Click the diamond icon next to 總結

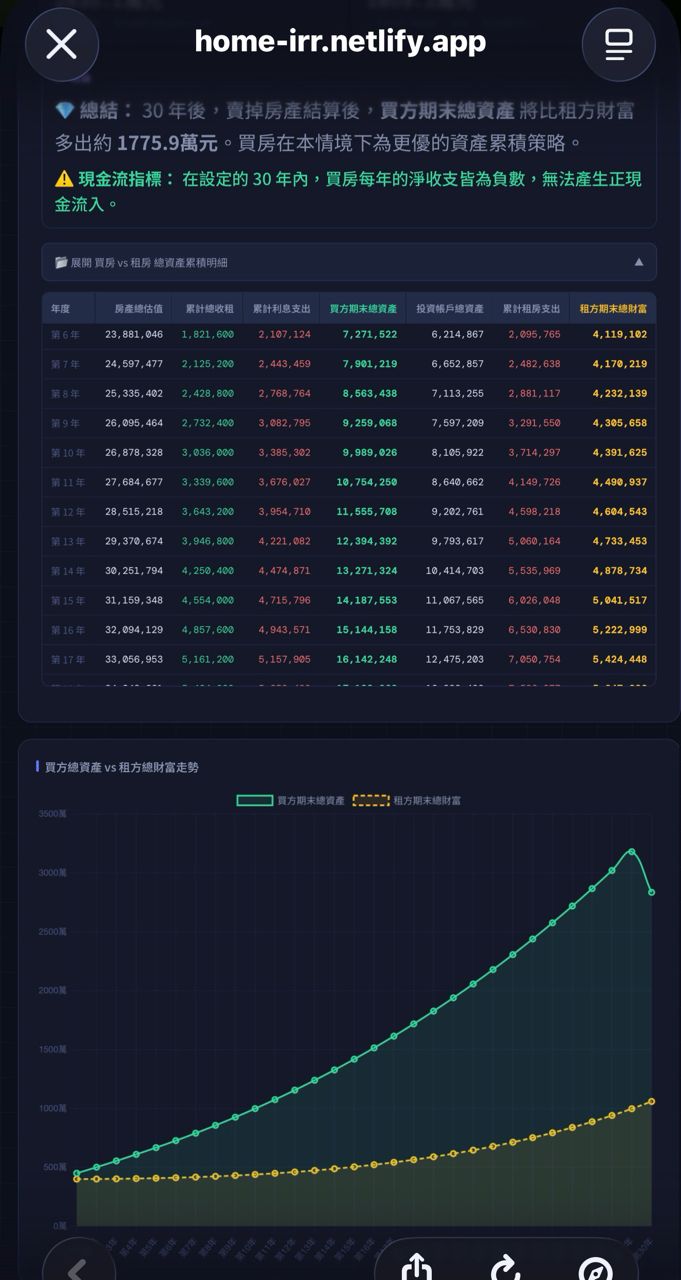(x=64, y=111)
